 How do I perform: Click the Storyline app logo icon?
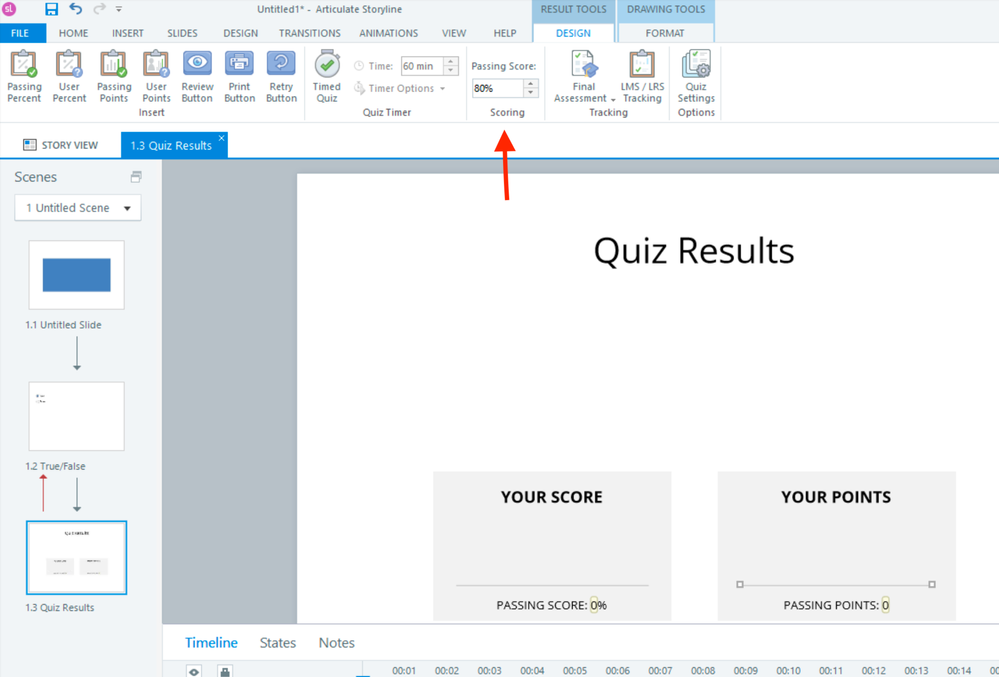(x=10, y=9)
